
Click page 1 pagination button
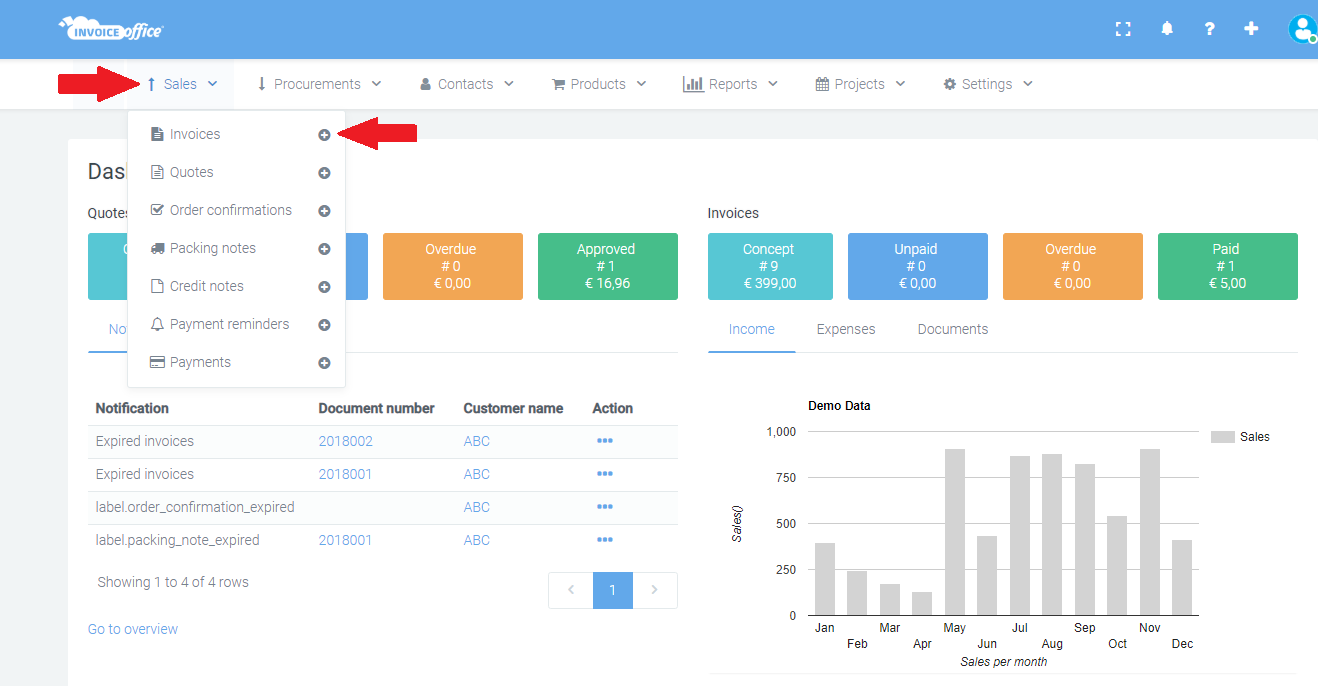(613, 590)
